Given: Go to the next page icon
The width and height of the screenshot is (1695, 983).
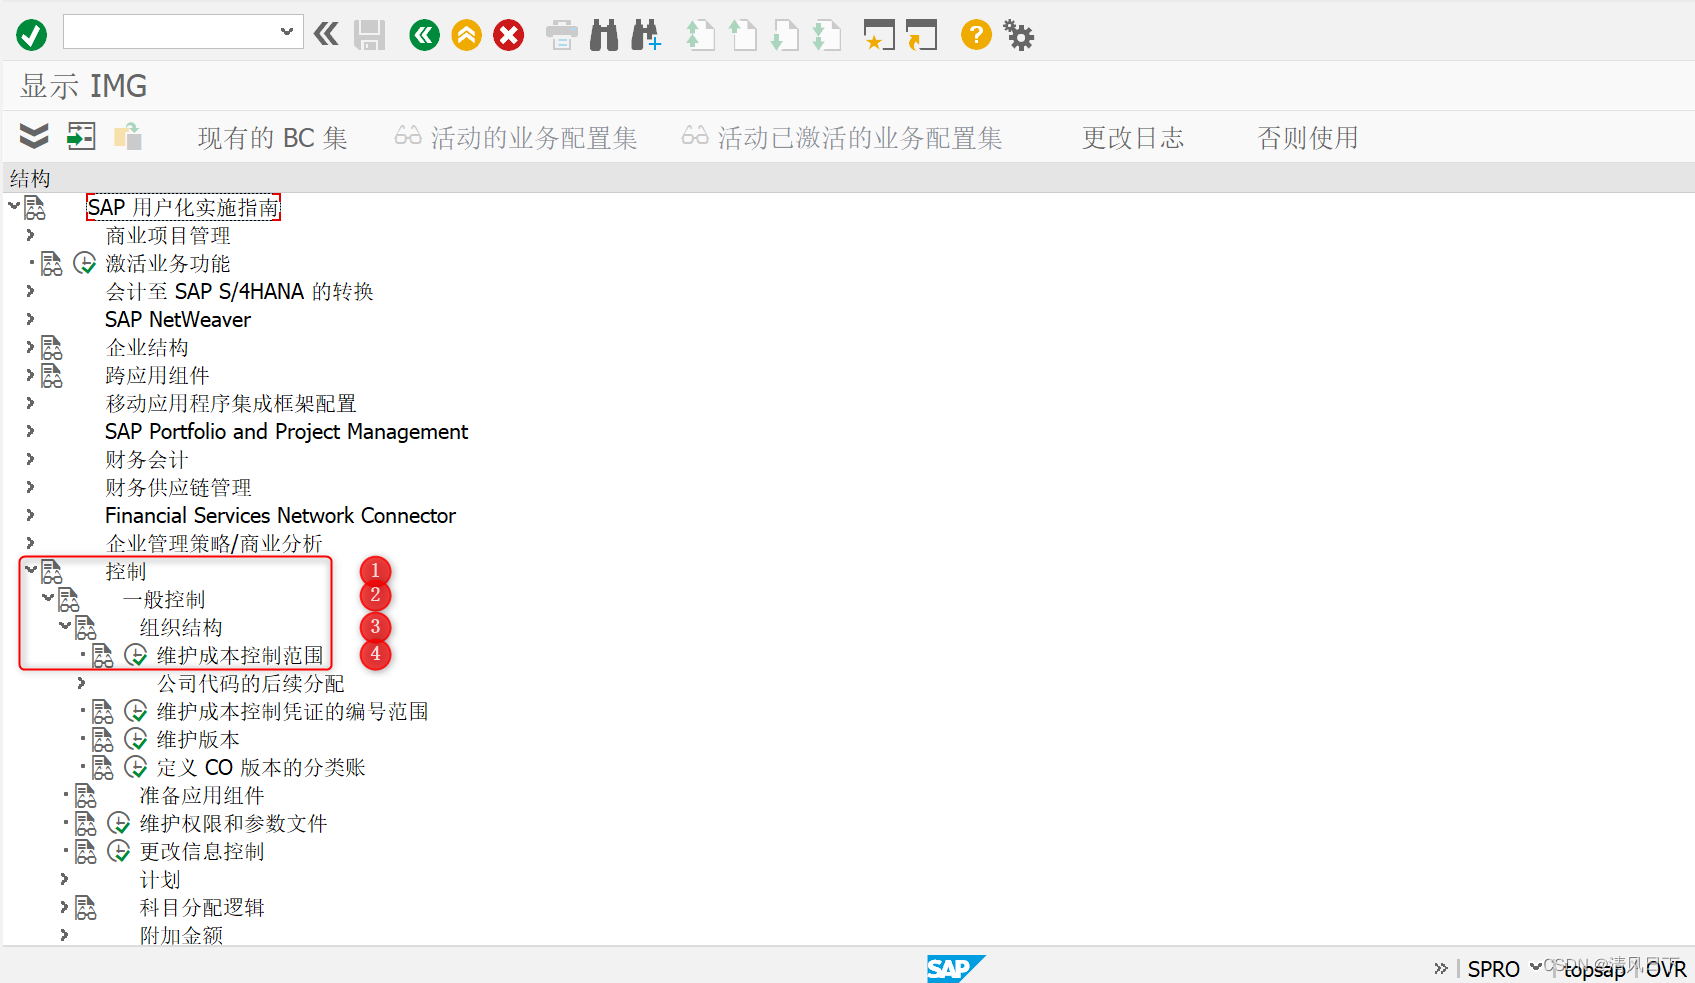Looking at the screenshot, I should click(785, 36).
